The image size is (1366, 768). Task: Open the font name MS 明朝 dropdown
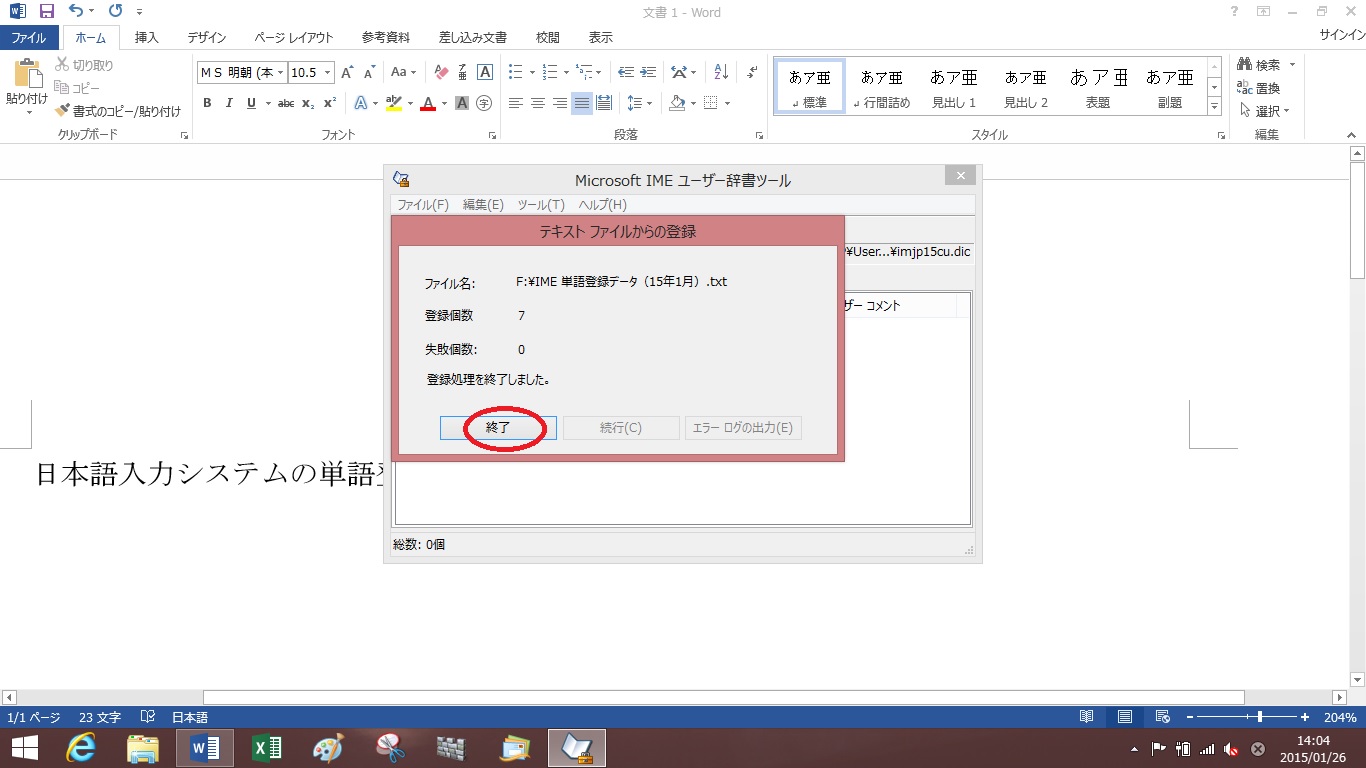[281, 73]
